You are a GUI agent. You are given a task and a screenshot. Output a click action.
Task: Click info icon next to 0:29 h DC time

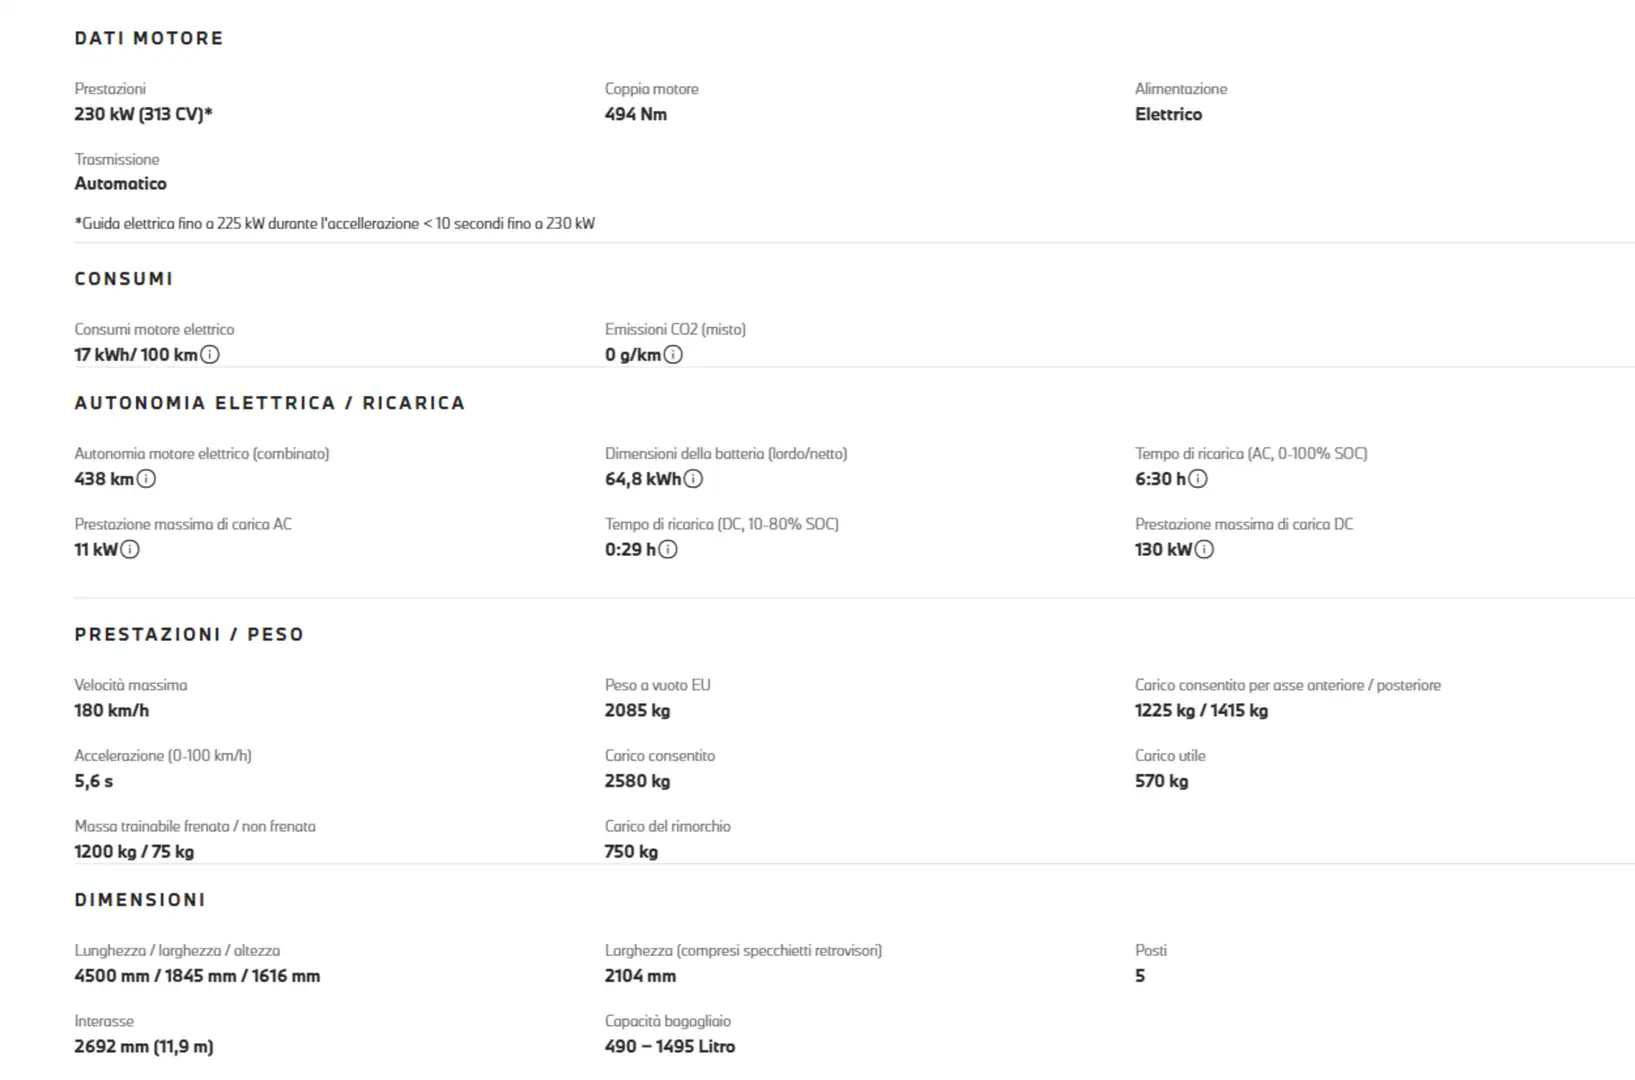point(668,549)
